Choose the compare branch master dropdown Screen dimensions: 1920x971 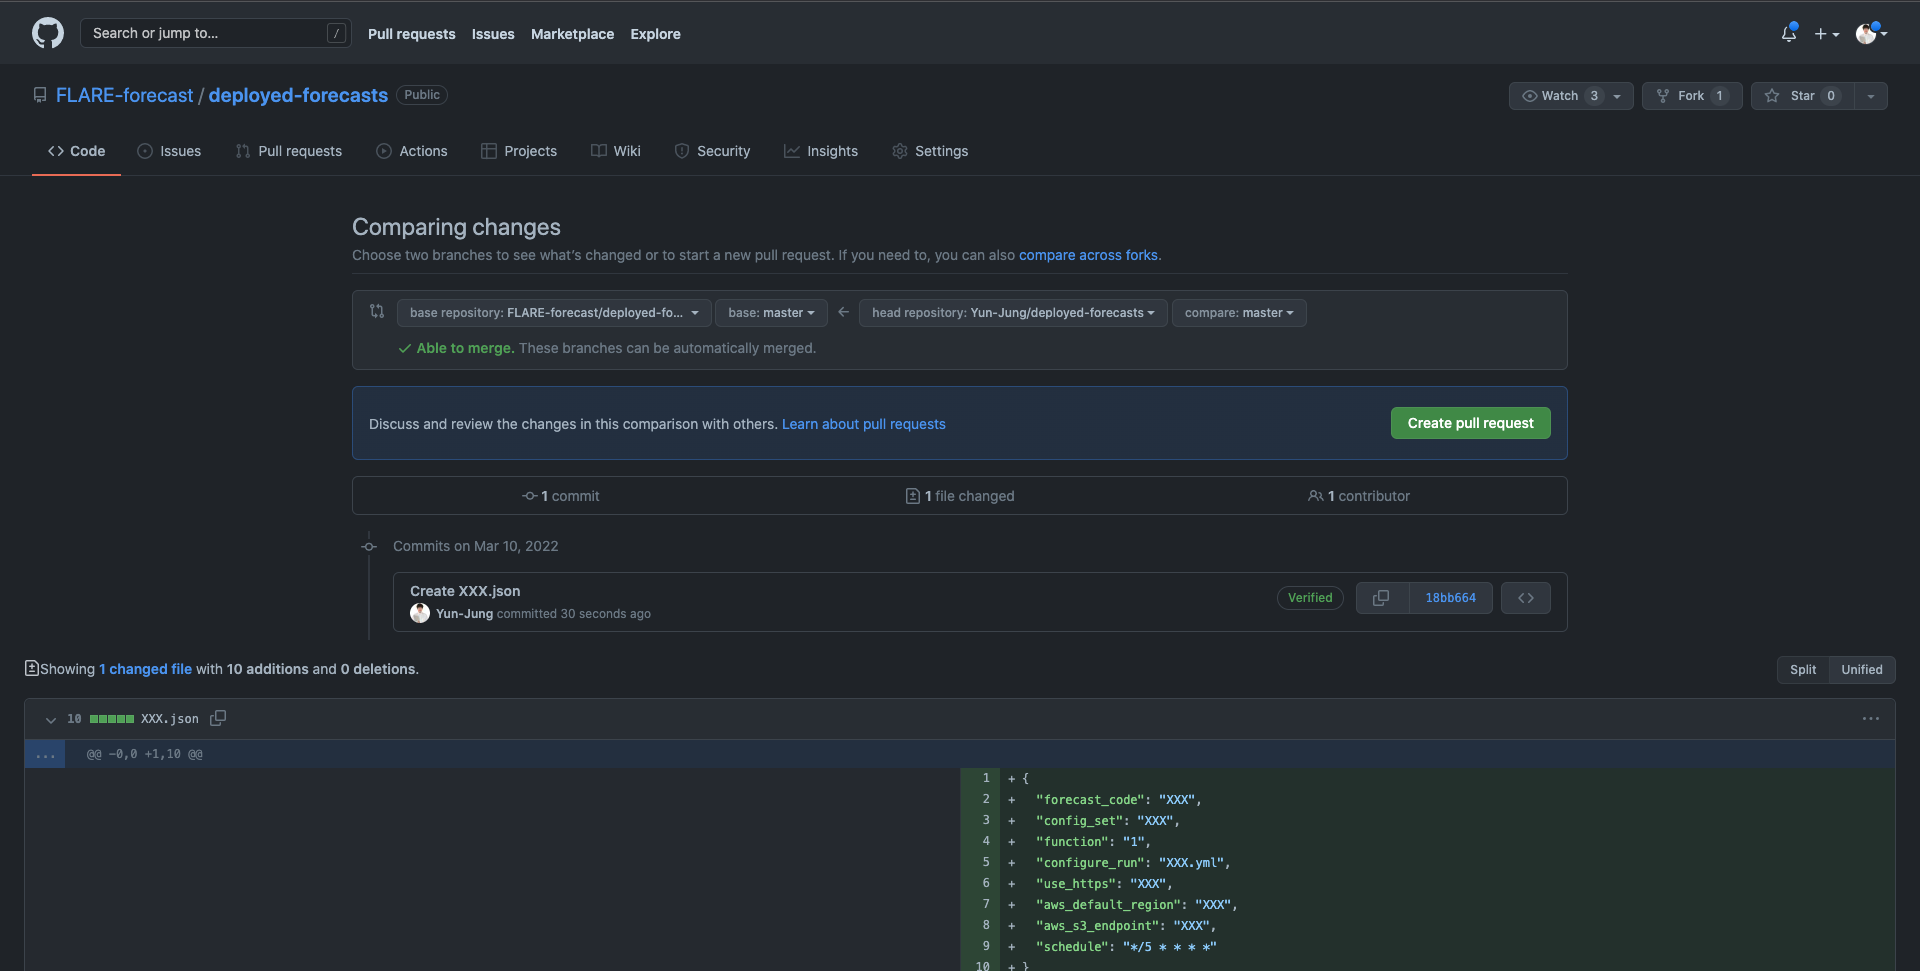point(1239,313)
